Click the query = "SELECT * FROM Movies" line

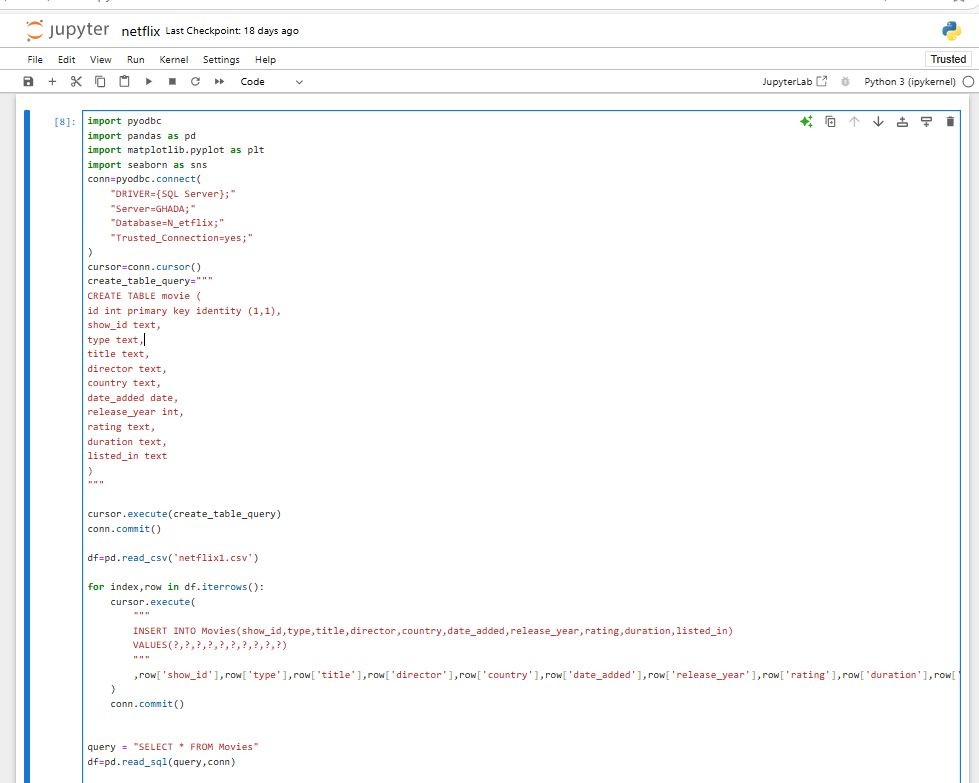(173, 747)
